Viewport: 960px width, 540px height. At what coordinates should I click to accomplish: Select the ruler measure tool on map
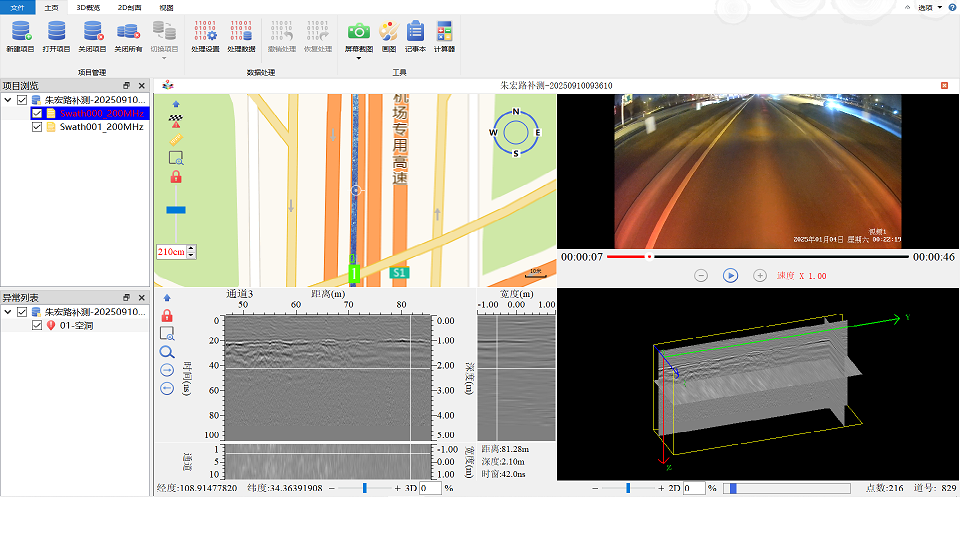coord(176,140)
